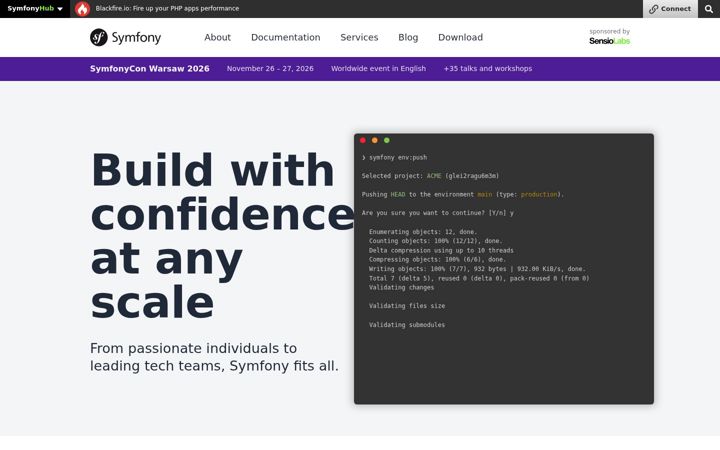The width and height of the screenshot is (720, 450).
Task: Click the Enumerating objects line
Action: (423, 232)
